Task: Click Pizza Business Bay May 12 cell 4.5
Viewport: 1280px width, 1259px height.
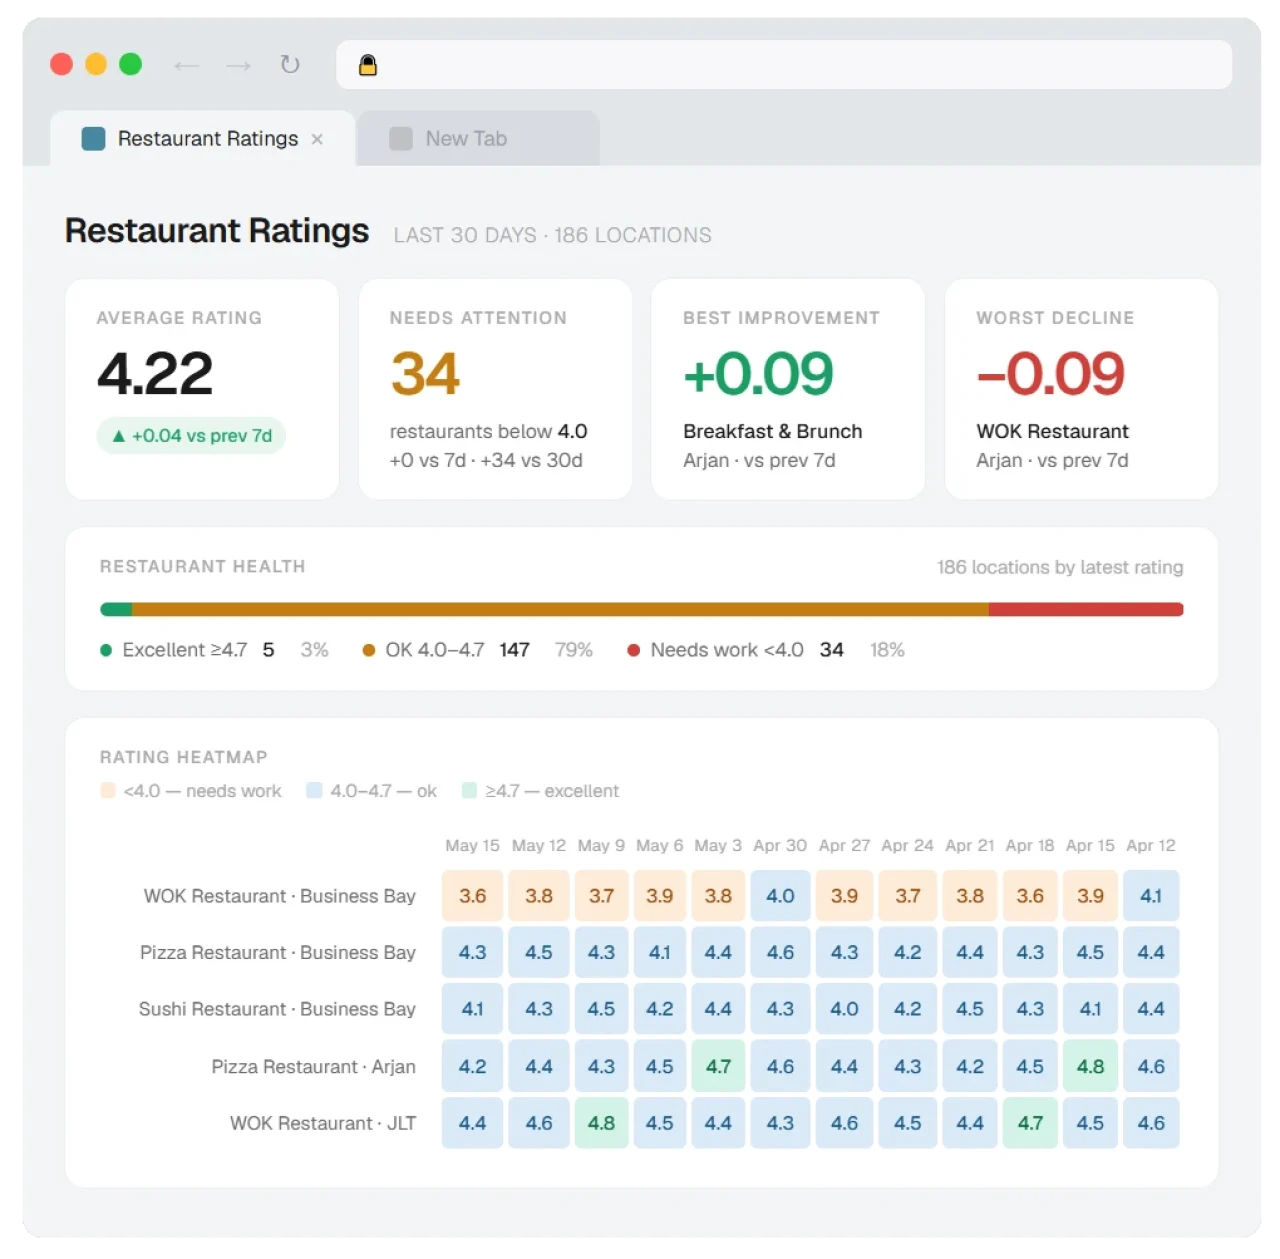Action: click(539, 952)
